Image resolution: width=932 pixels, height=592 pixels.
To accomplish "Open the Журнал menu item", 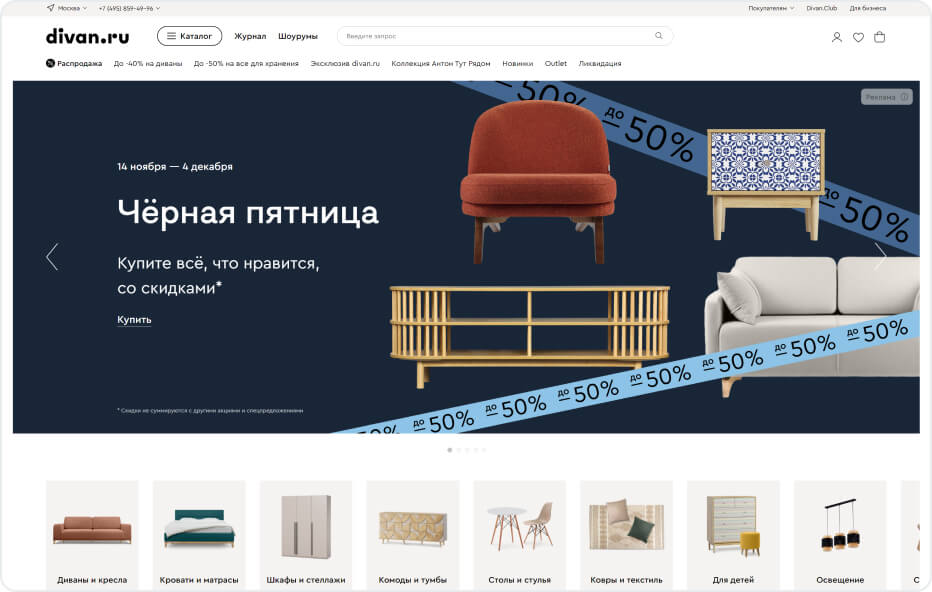I will (x=250, y=36).
